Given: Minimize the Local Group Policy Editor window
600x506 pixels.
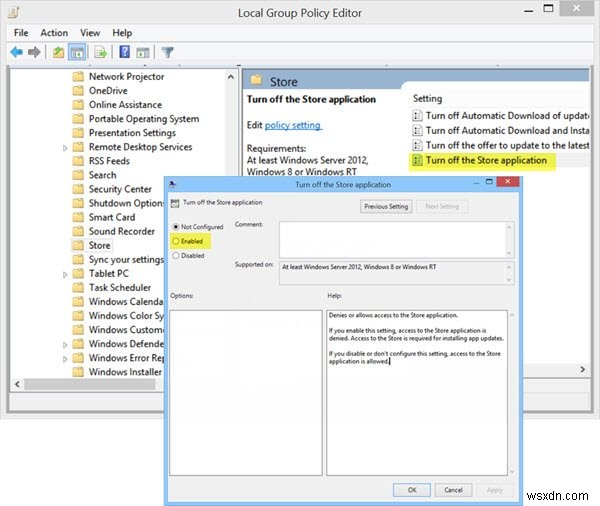Looking at the screenshot, I should click(x=528, y=9).
